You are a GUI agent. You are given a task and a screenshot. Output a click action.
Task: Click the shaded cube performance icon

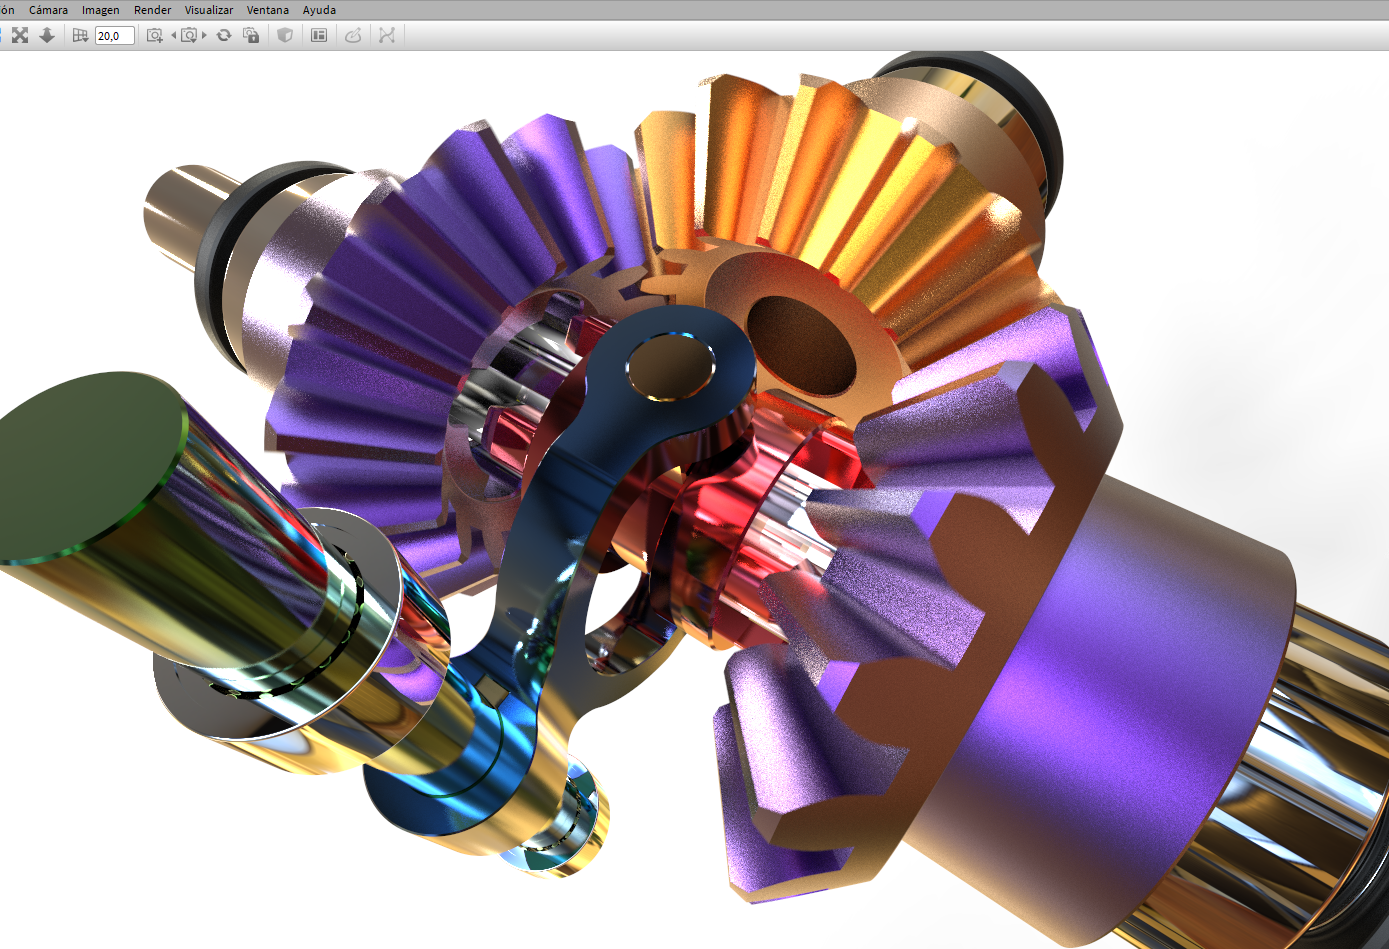285,35
